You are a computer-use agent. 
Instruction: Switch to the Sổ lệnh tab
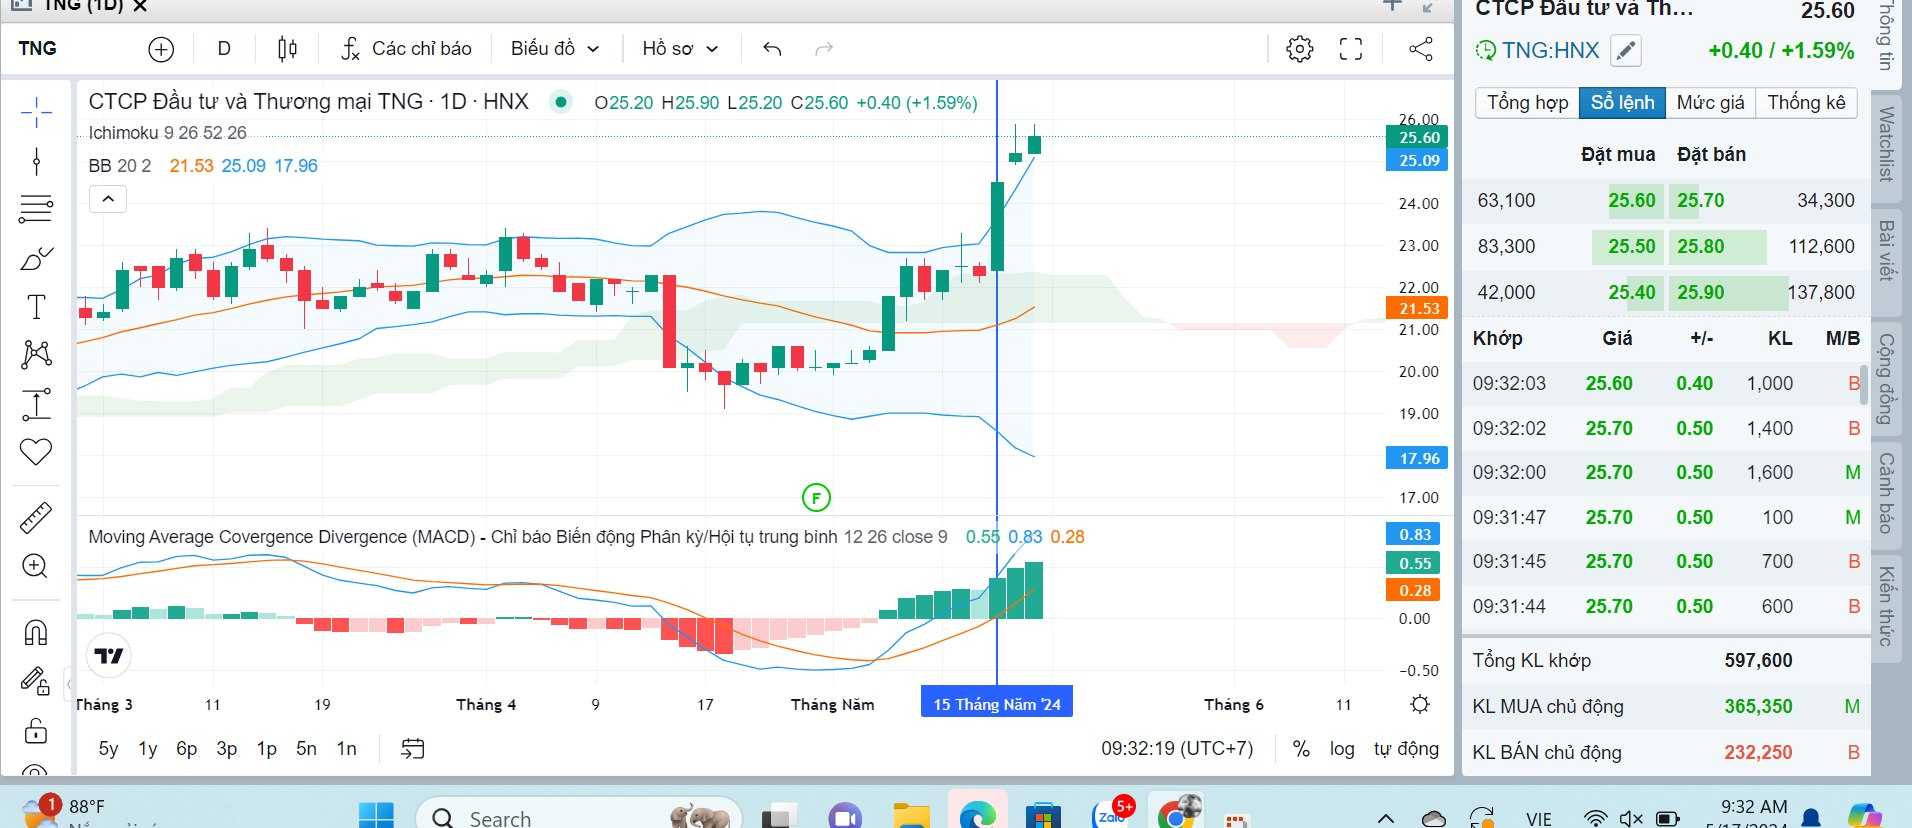click(1622, 103)
